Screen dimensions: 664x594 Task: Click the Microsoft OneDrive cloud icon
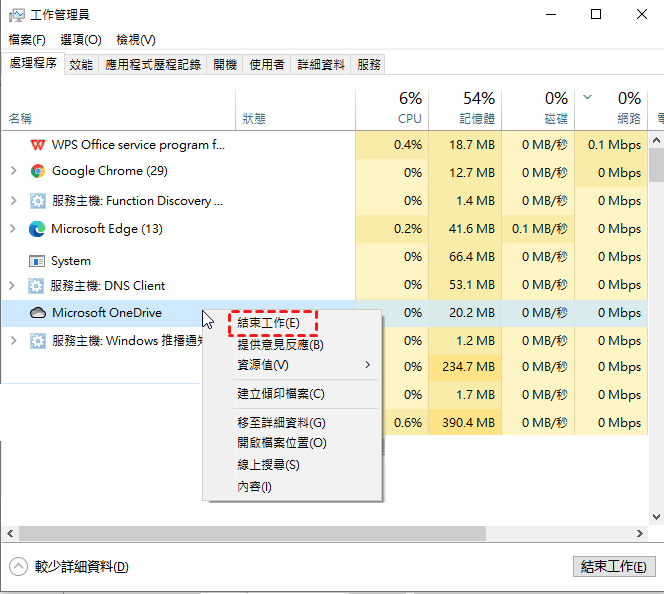pos(38,313)
